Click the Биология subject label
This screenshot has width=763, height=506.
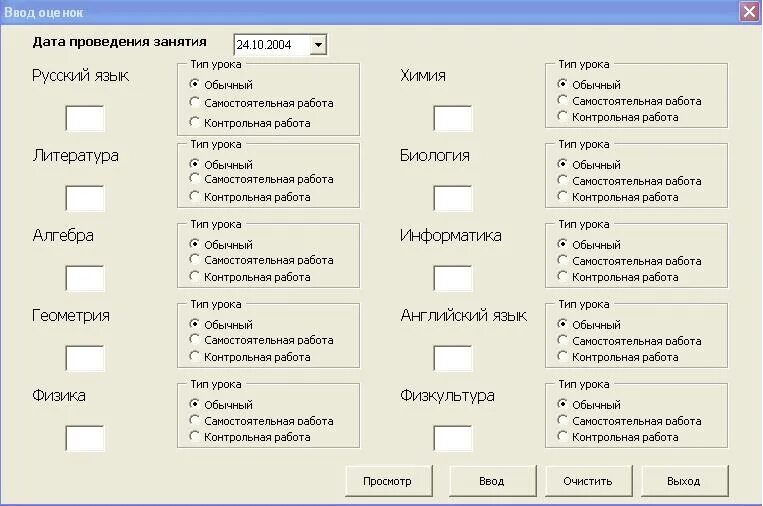[x=435, y=156]
